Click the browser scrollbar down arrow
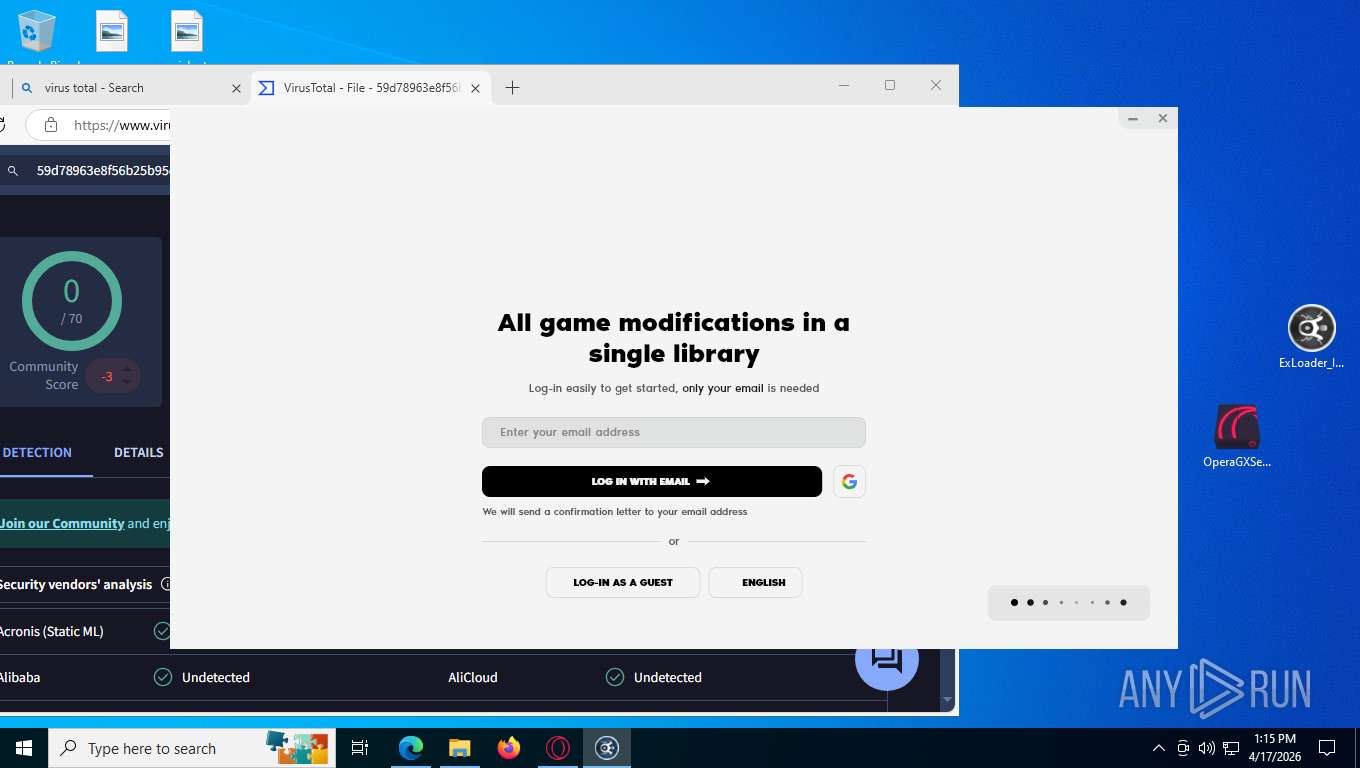 click(948, 701)
